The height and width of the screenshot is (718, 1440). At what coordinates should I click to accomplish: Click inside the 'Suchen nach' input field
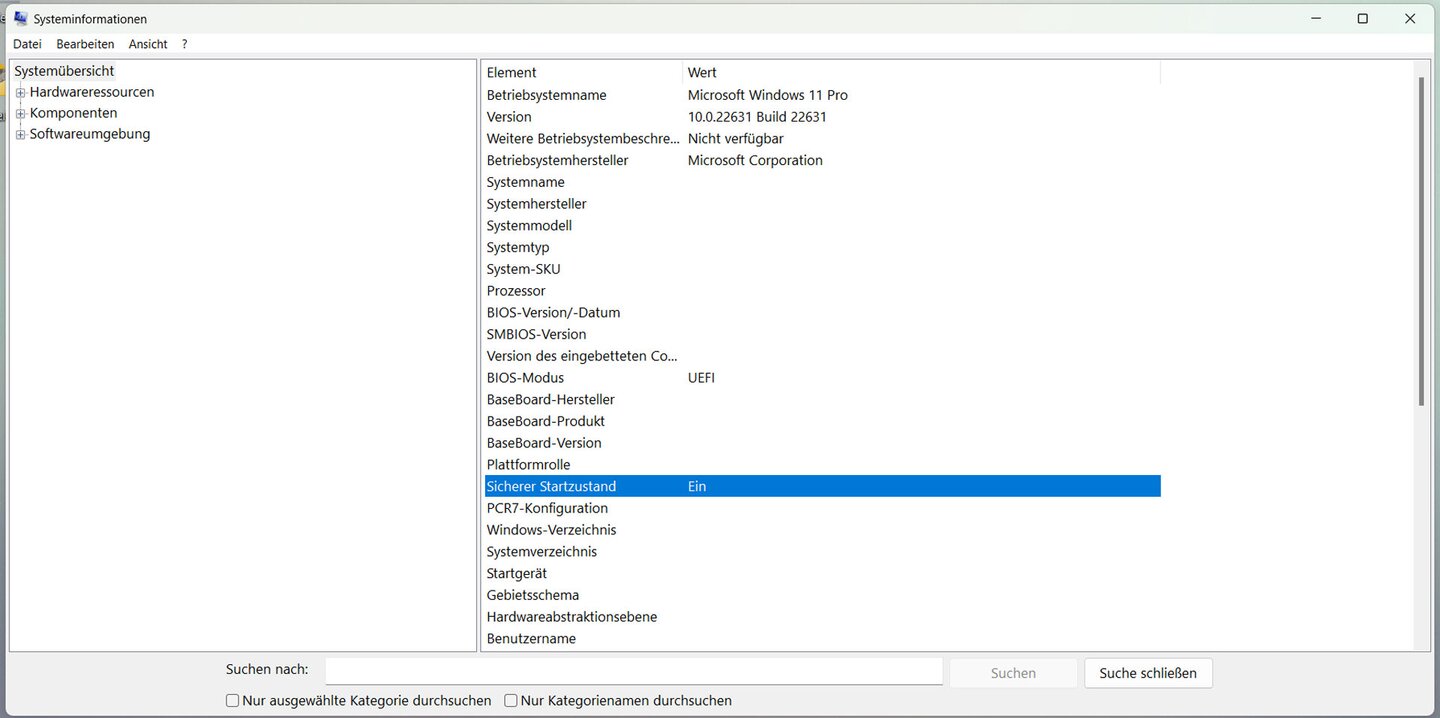(x=634, y=670)
